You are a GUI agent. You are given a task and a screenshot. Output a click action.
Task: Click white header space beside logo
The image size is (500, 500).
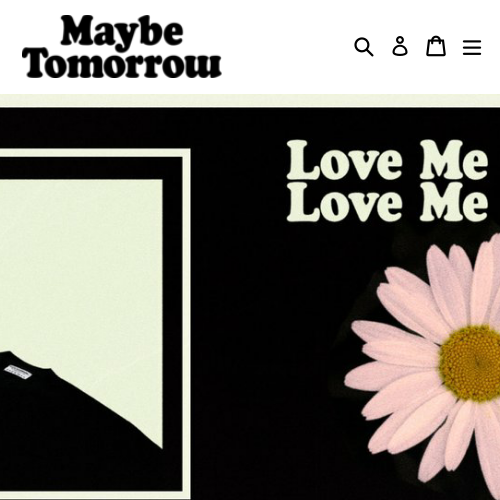point(287,47)
